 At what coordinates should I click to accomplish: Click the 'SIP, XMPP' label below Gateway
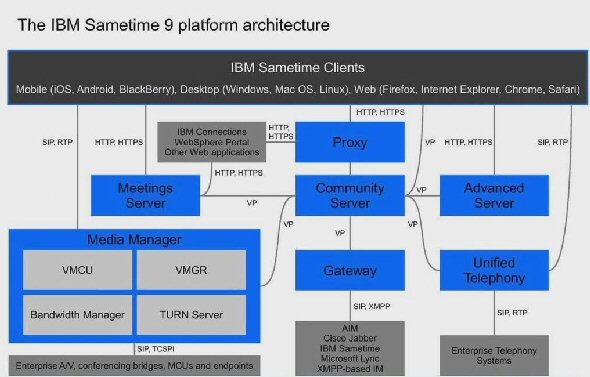pyautogui.click(x=372, y=306)
